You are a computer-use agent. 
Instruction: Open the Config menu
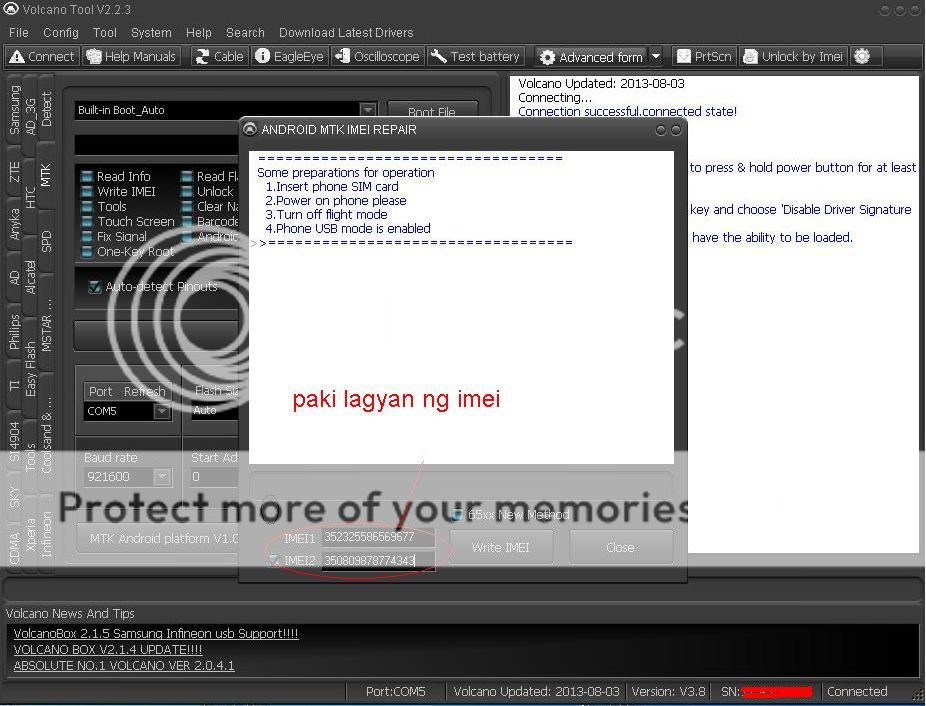61,32
